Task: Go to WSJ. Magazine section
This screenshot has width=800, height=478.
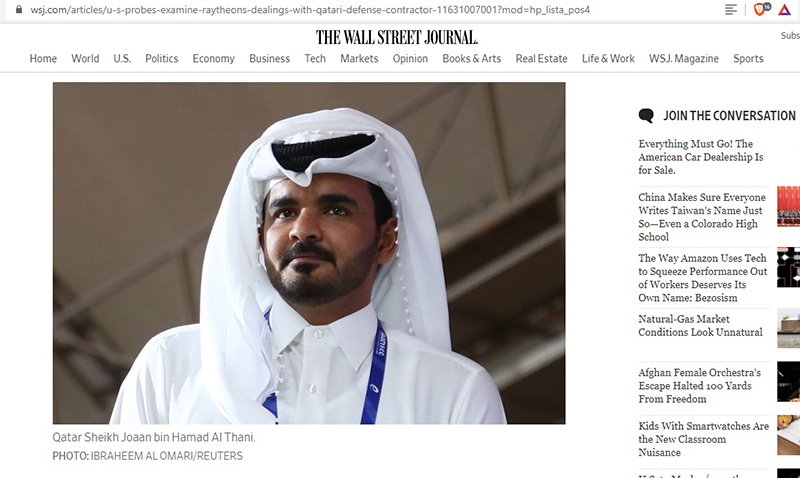Action: point(684,59)
